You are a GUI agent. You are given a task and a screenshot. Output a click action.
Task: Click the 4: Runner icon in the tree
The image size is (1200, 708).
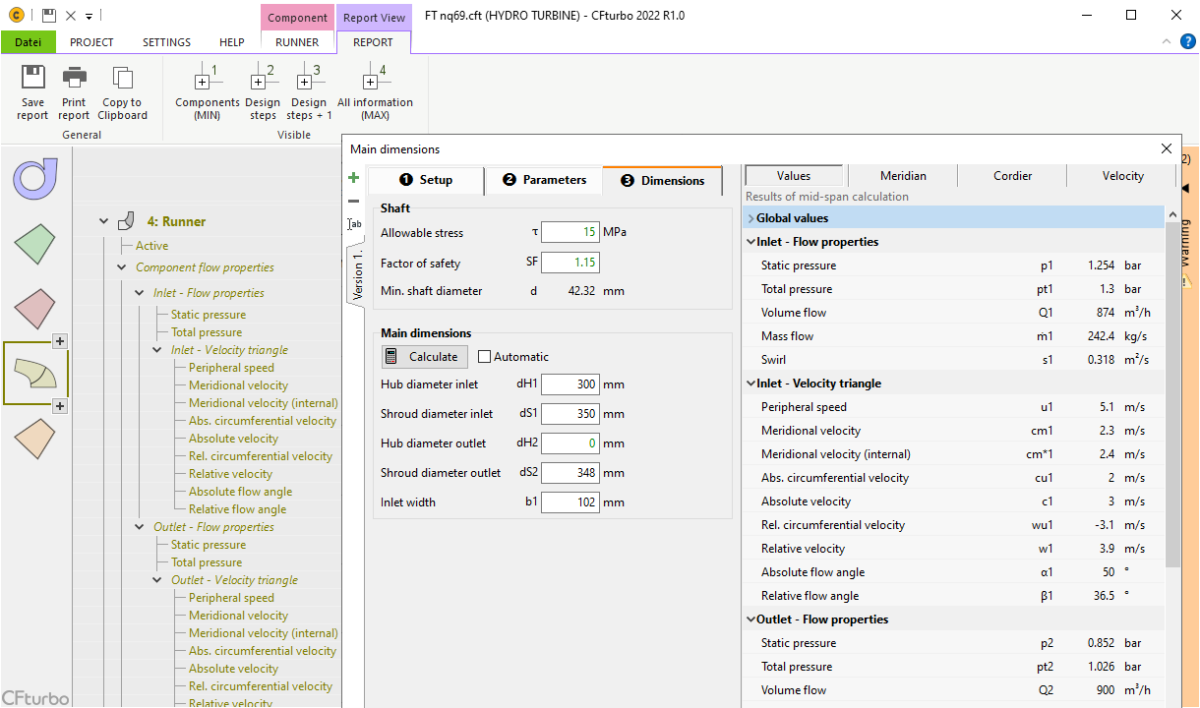(x=126, y=221)
